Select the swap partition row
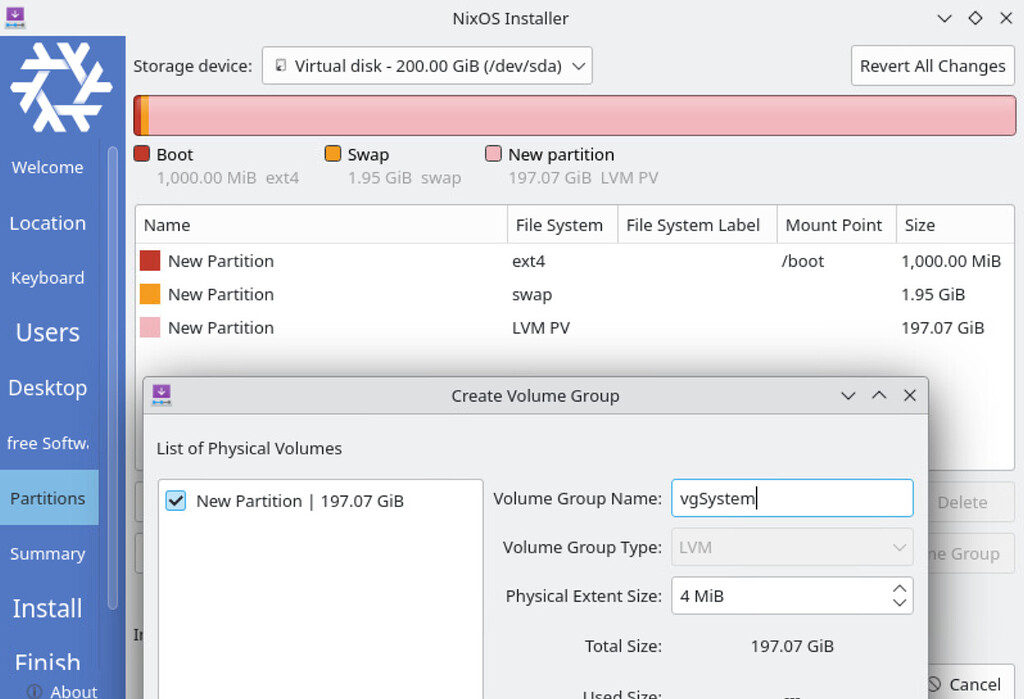Viewport: 1024px width, 699px height. click(575, 294)
